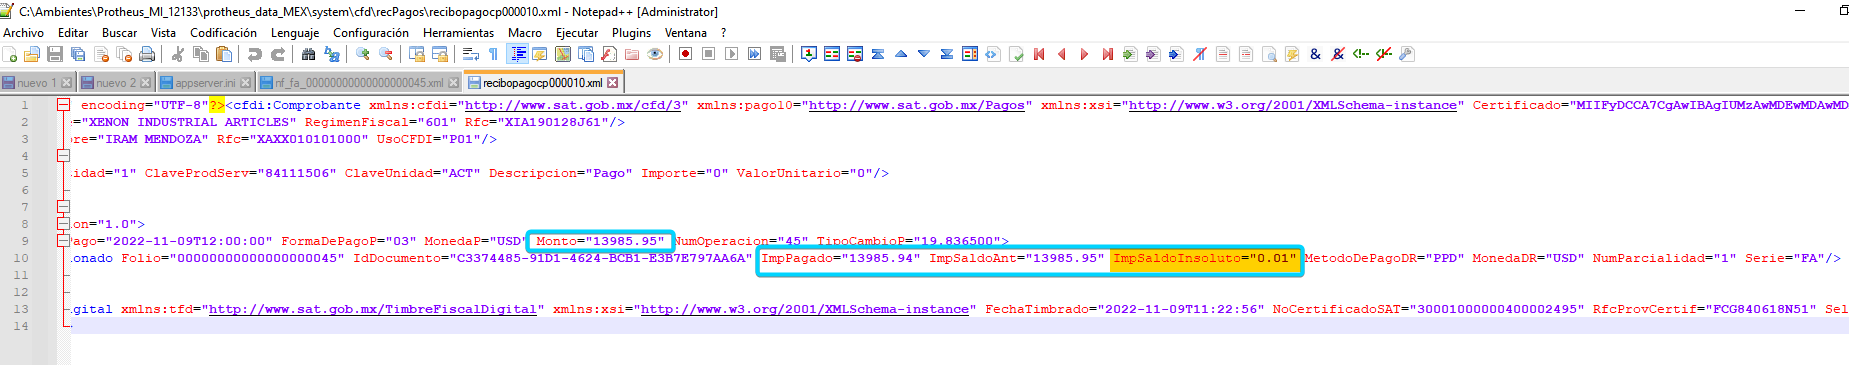The image size is (1849, 365).
Task: Zoom in on the text
Action: [x=362, y=54]
